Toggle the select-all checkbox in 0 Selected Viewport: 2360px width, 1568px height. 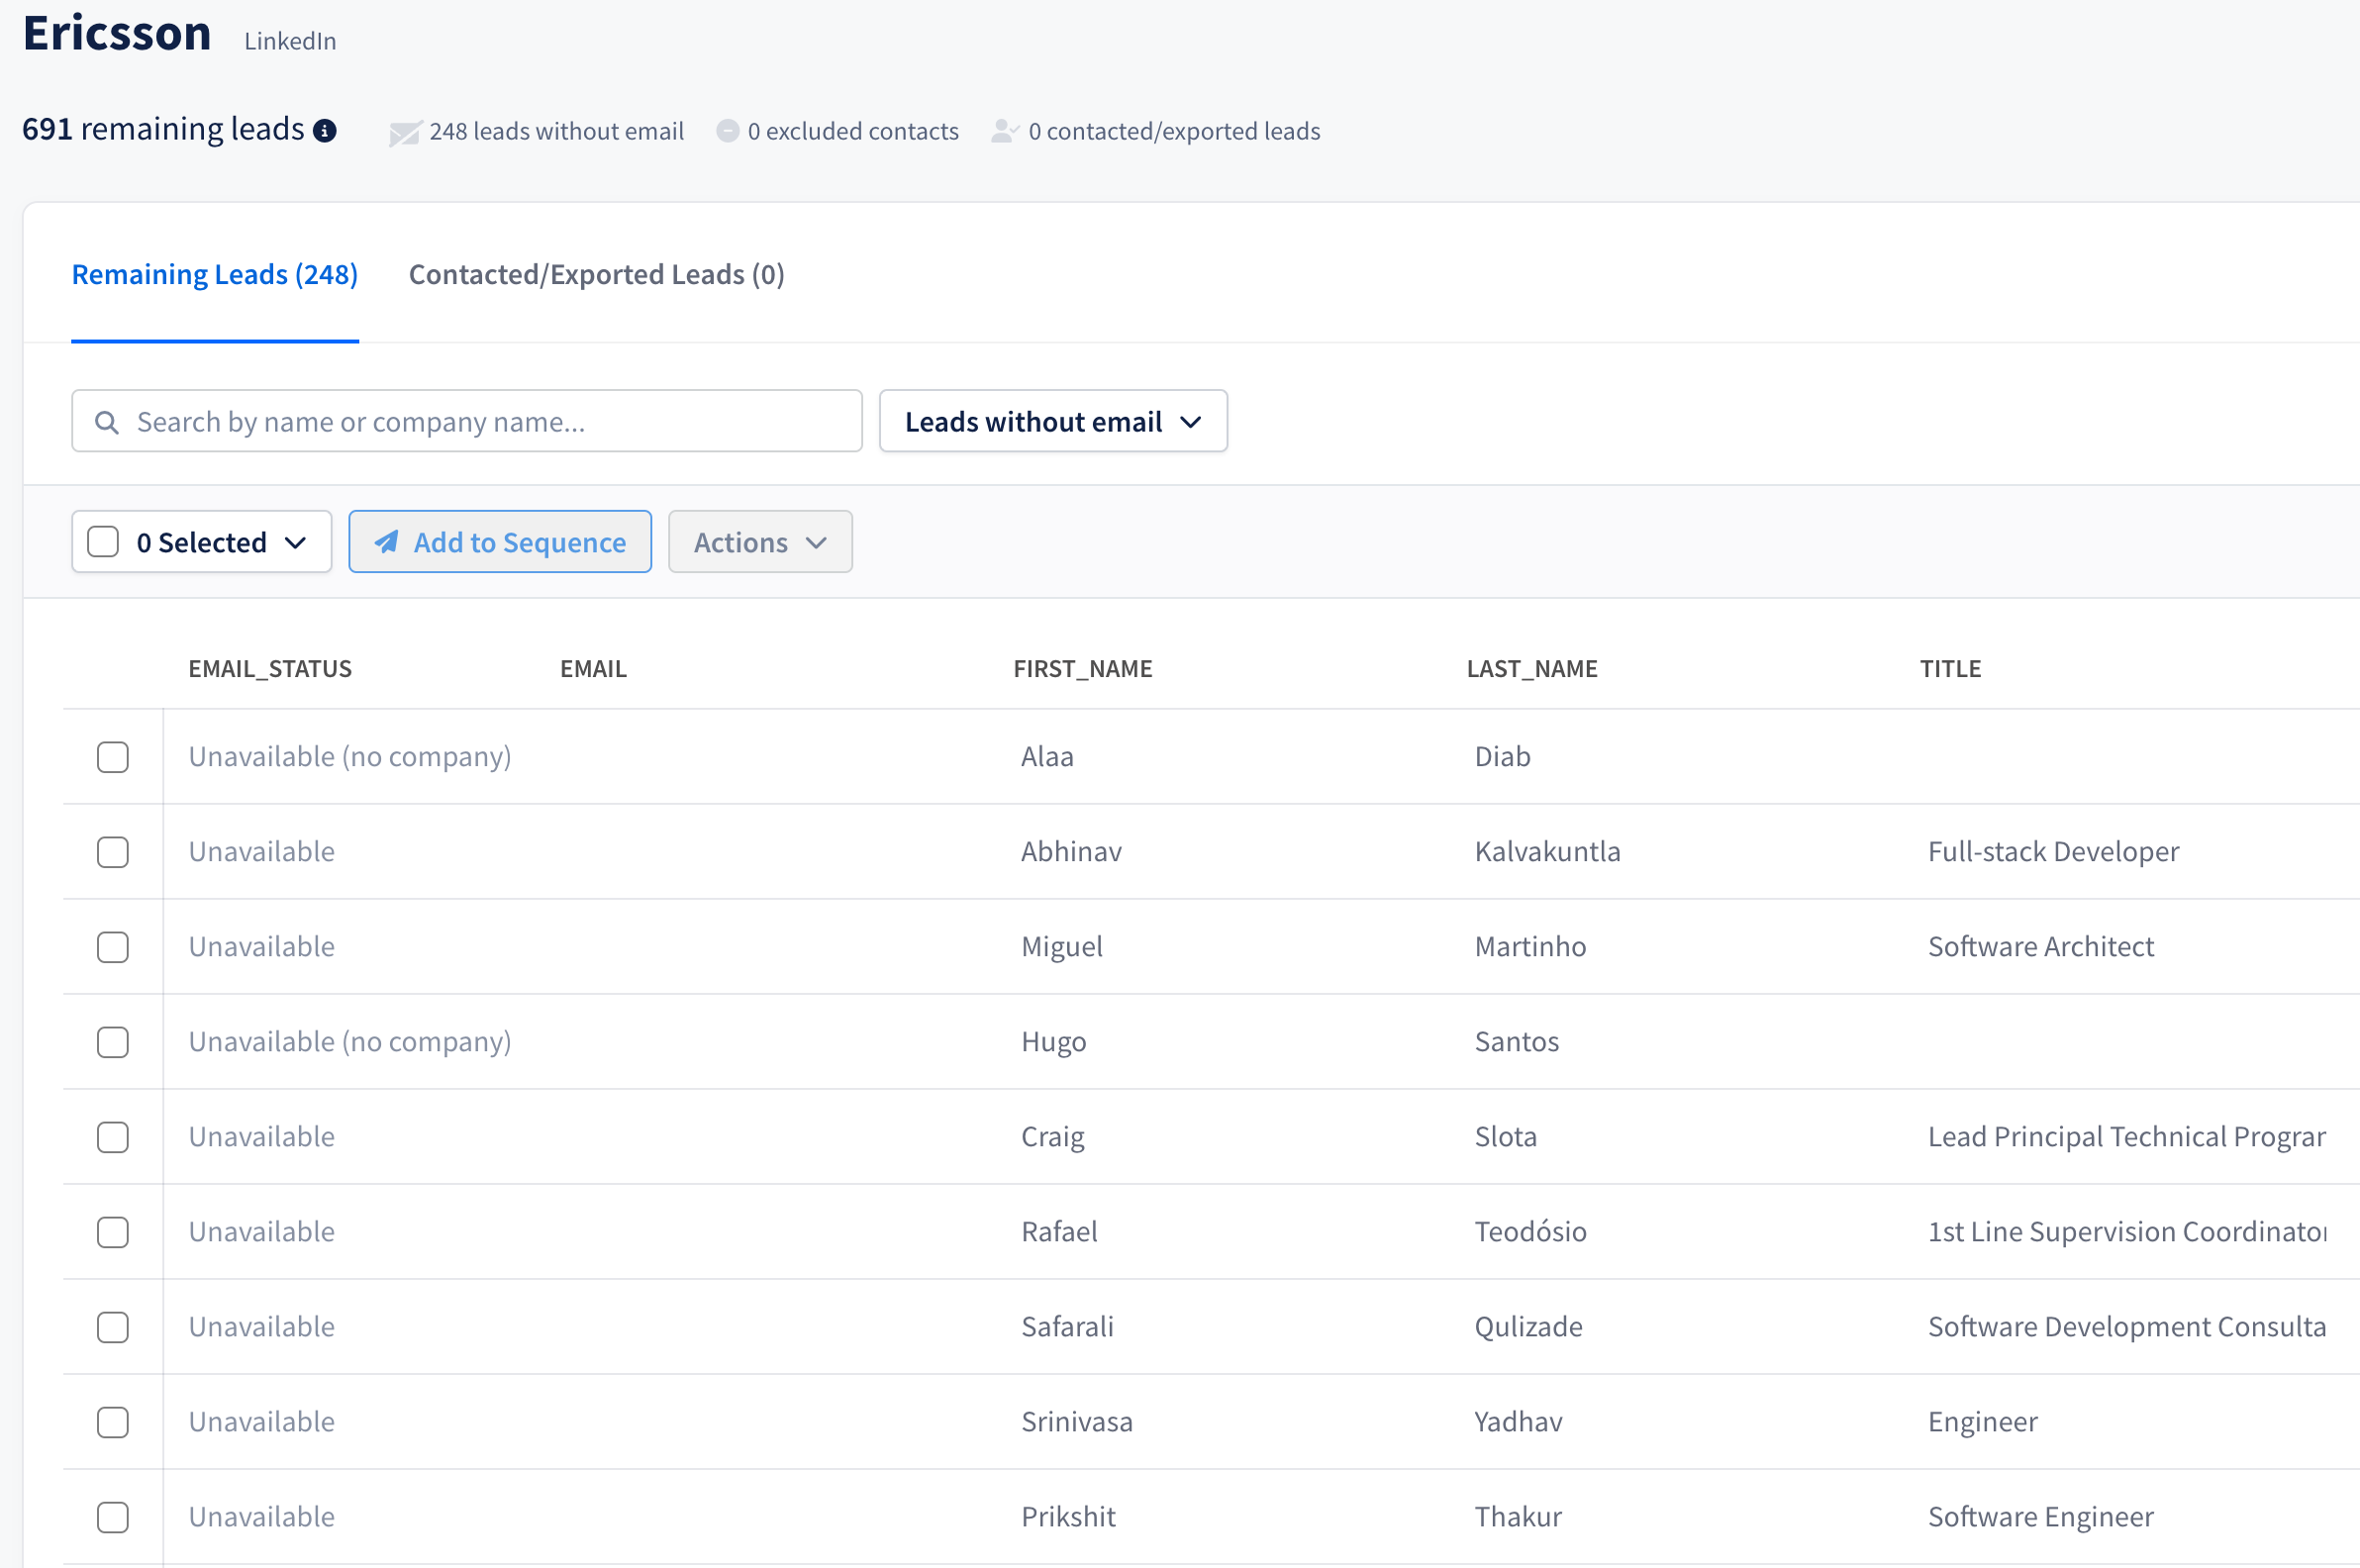103,542
